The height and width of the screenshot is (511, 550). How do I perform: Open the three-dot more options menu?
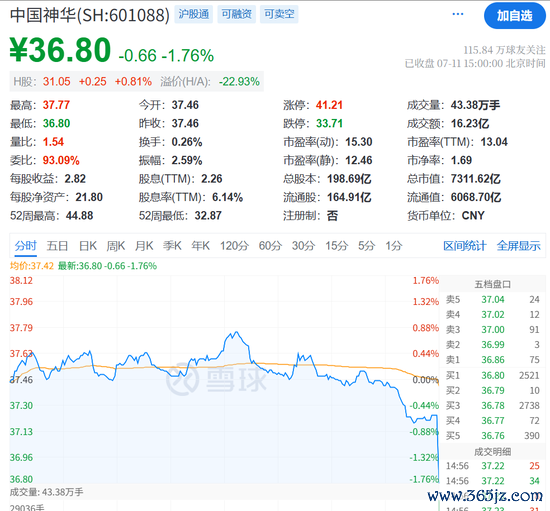pyautogui.click(x=458, y=14)
